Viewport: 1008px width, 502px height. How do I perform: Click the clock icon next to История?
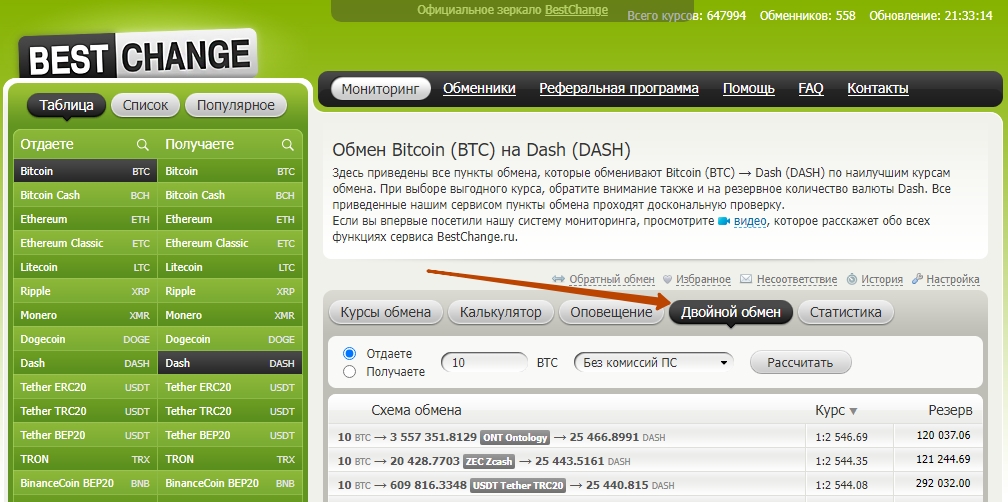852,279
